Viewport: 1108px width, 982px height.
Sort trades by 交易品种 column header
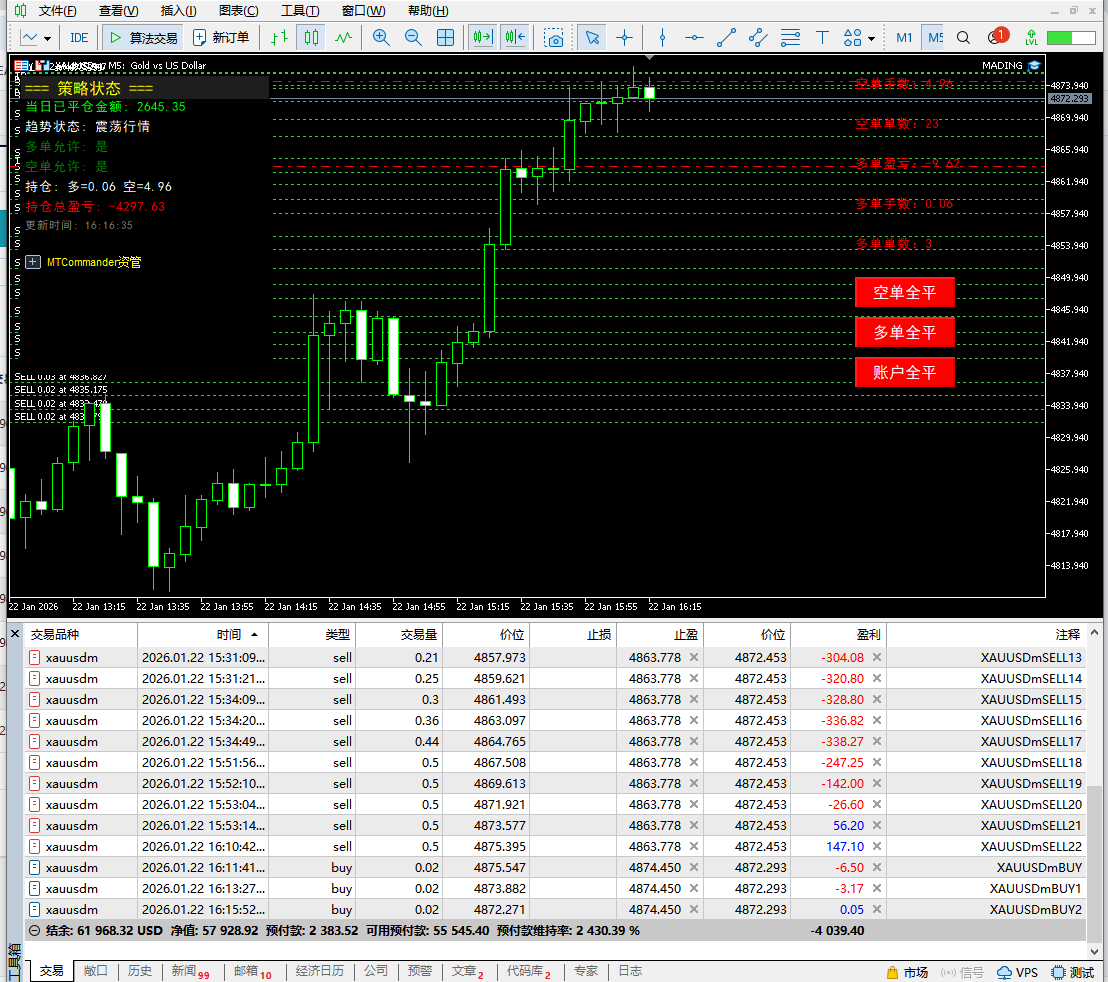tap(81, 634)
